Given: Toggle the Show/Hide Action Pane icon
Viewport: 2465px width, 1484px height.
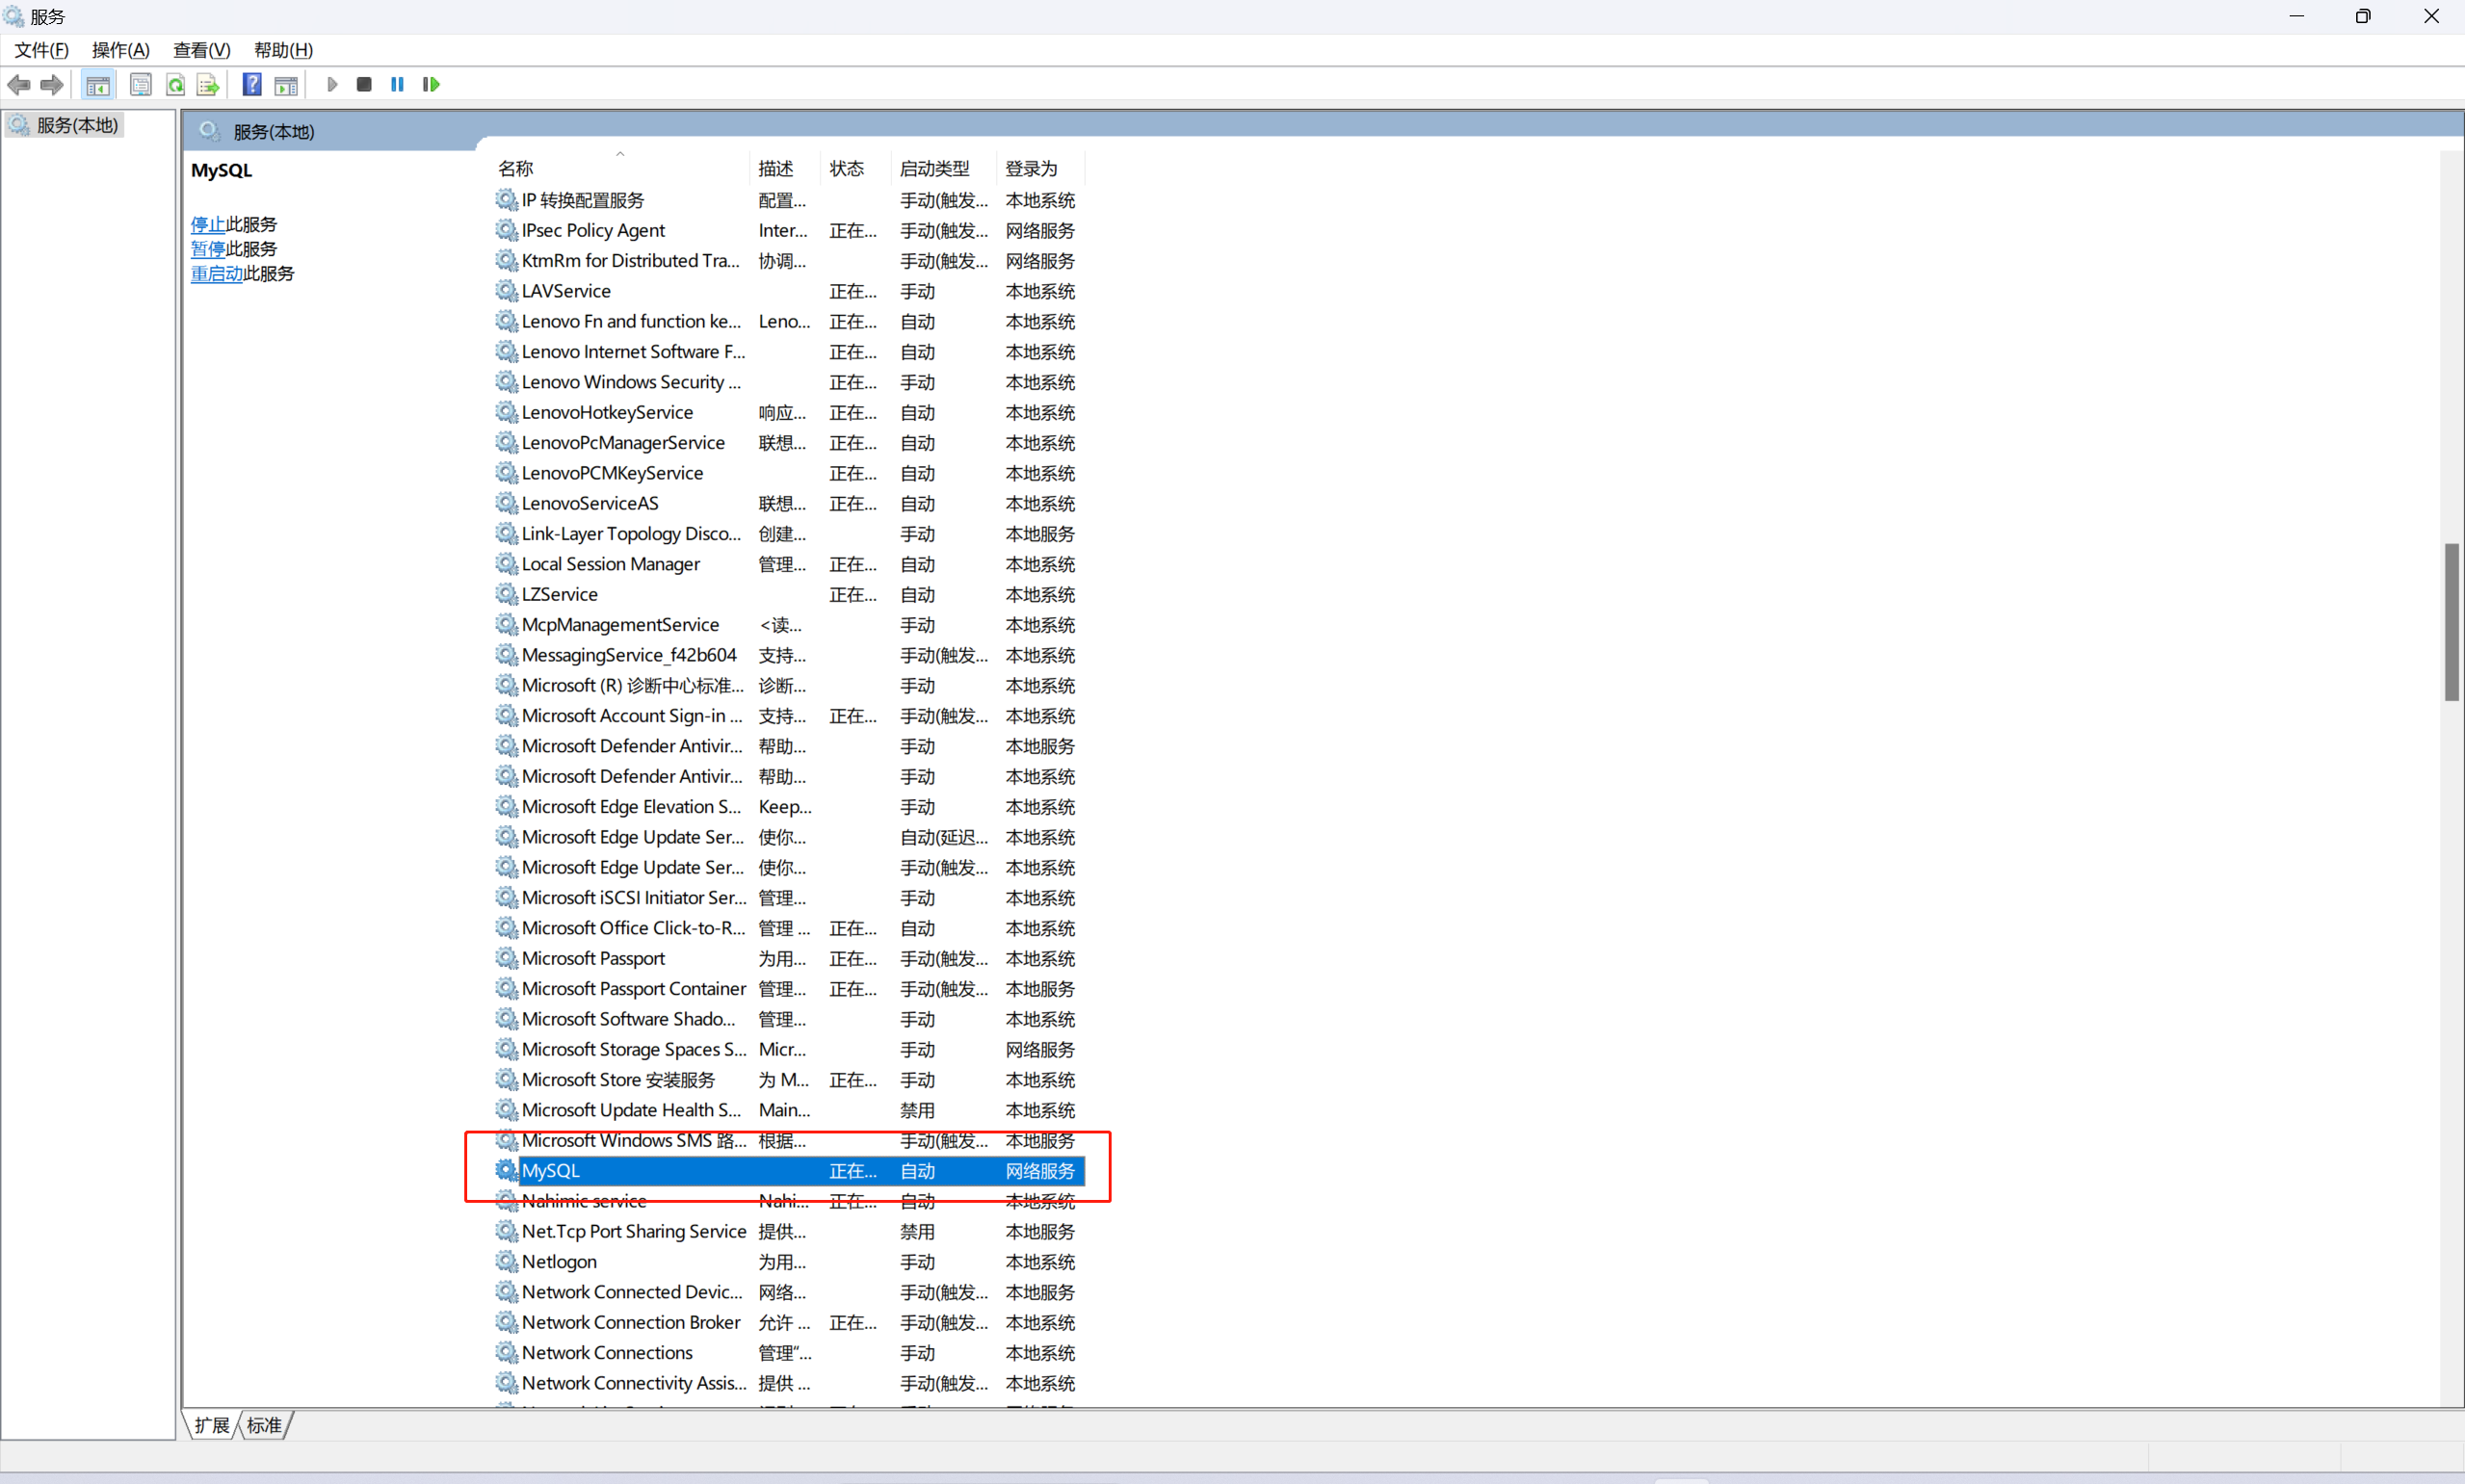Looking at the screenshot, I should (x=286, y=85).
